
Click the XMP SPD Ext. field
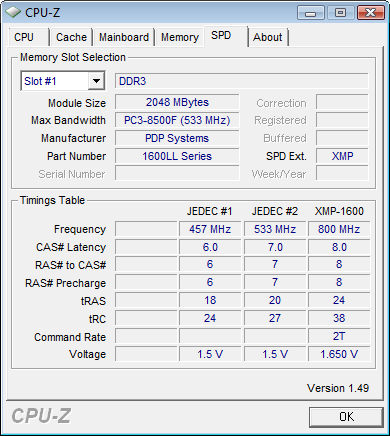pyautogui.click(x=342, y=156)
